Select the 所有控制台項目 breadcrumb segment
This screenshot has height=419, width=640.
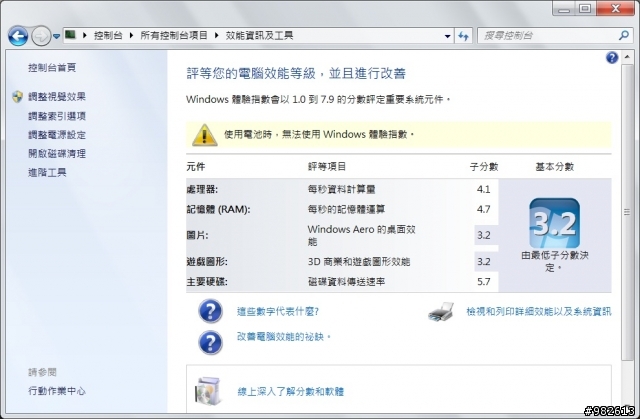tap(174, 35)
